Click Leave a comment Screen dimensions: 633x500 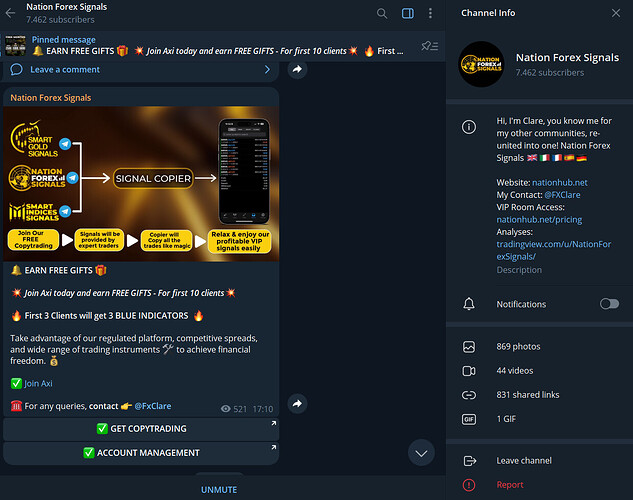click(65, 69)
